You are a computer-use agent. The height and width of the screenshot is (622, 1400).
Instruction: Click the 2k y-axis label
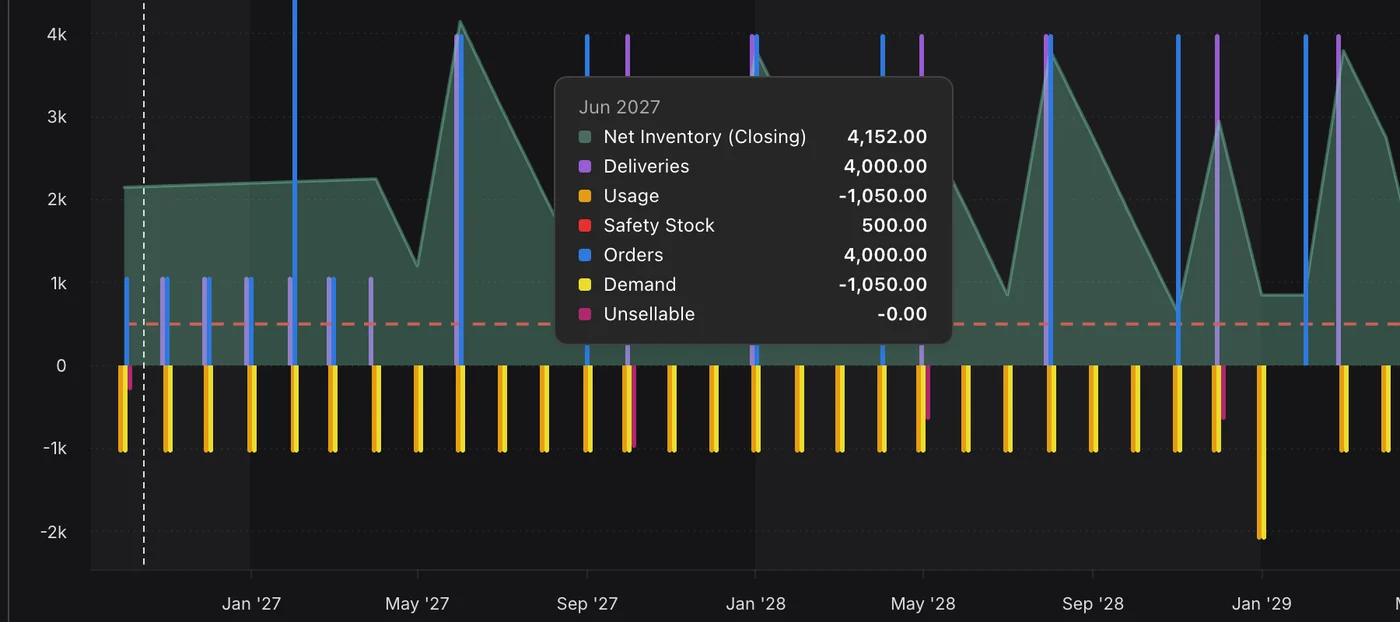(x=57, y=200)
